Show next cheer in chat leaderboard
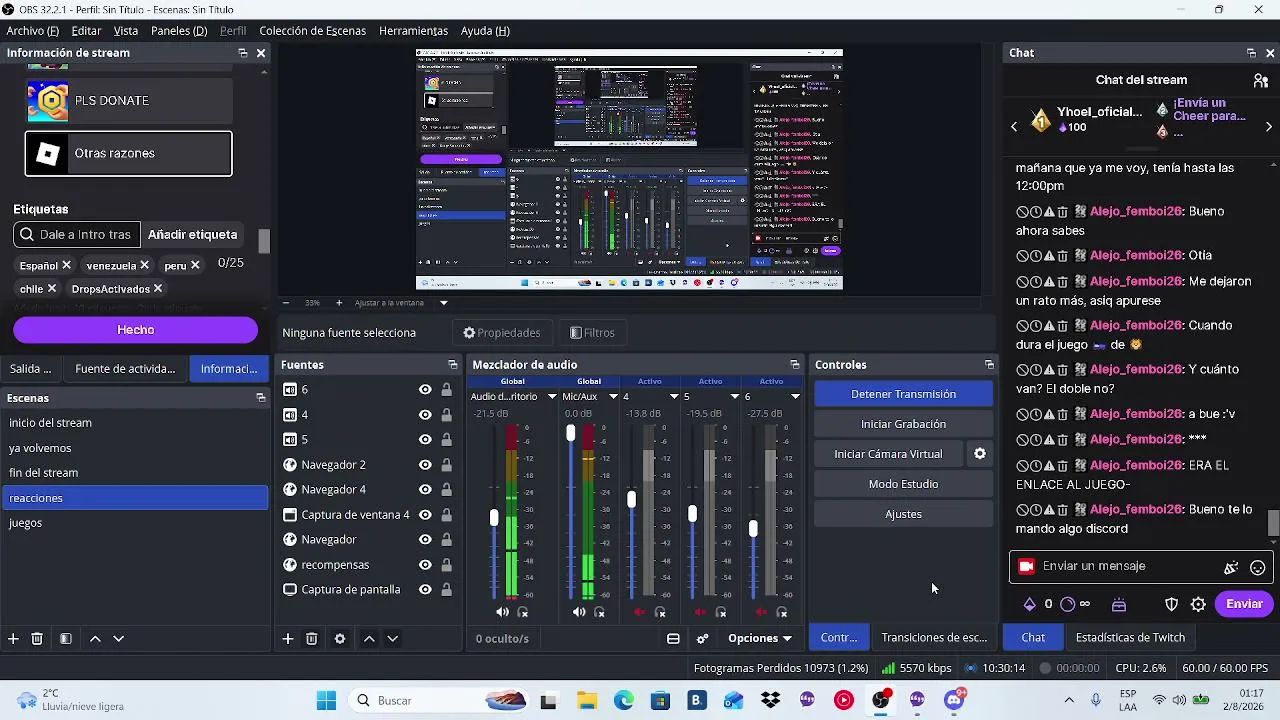The width and height of the screenshot is (1280, 720). [1269, 127]
